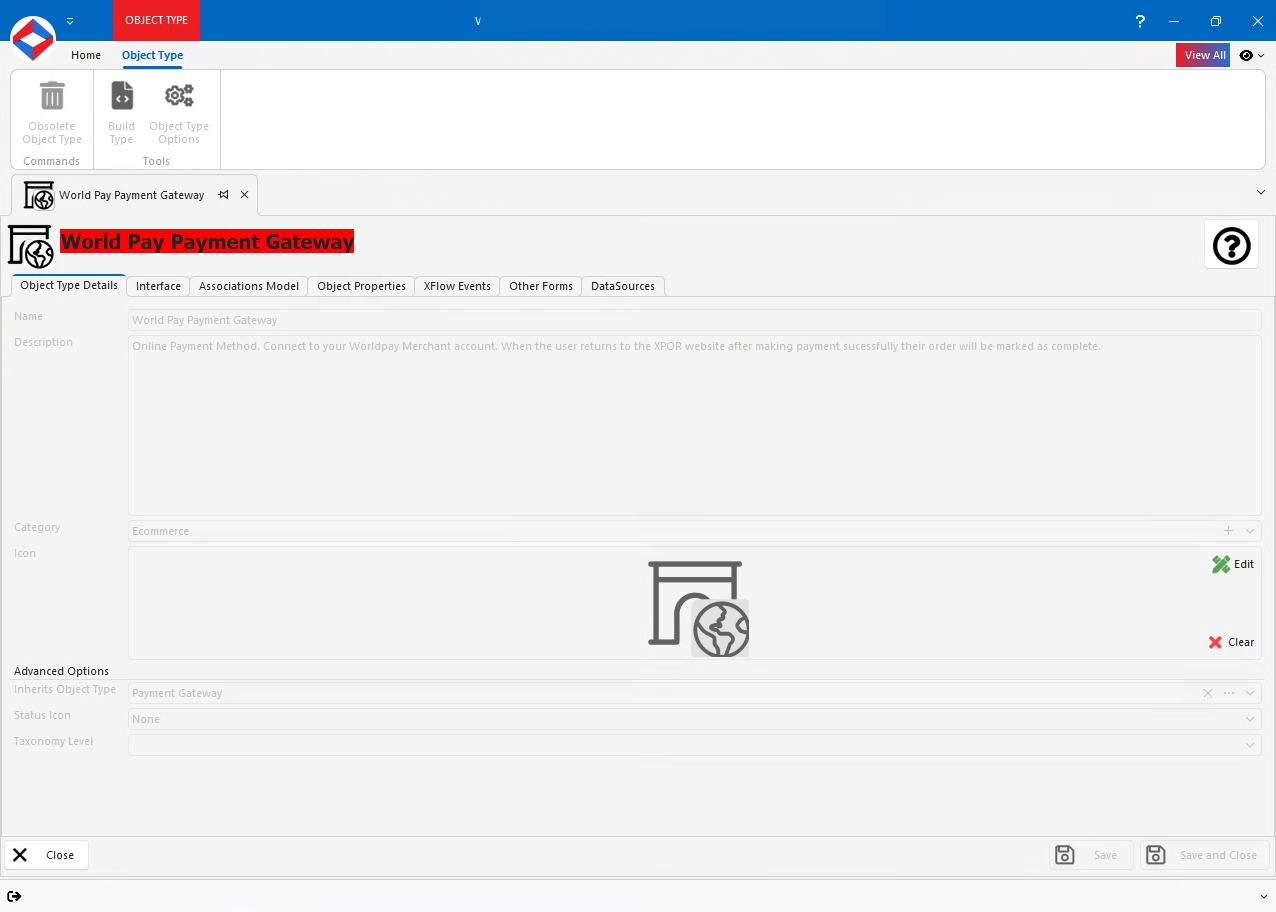Unpin the World Pay Payment Gateway tab
Image resolution: width=1276 pixels, height=912 pixels.
223,195
